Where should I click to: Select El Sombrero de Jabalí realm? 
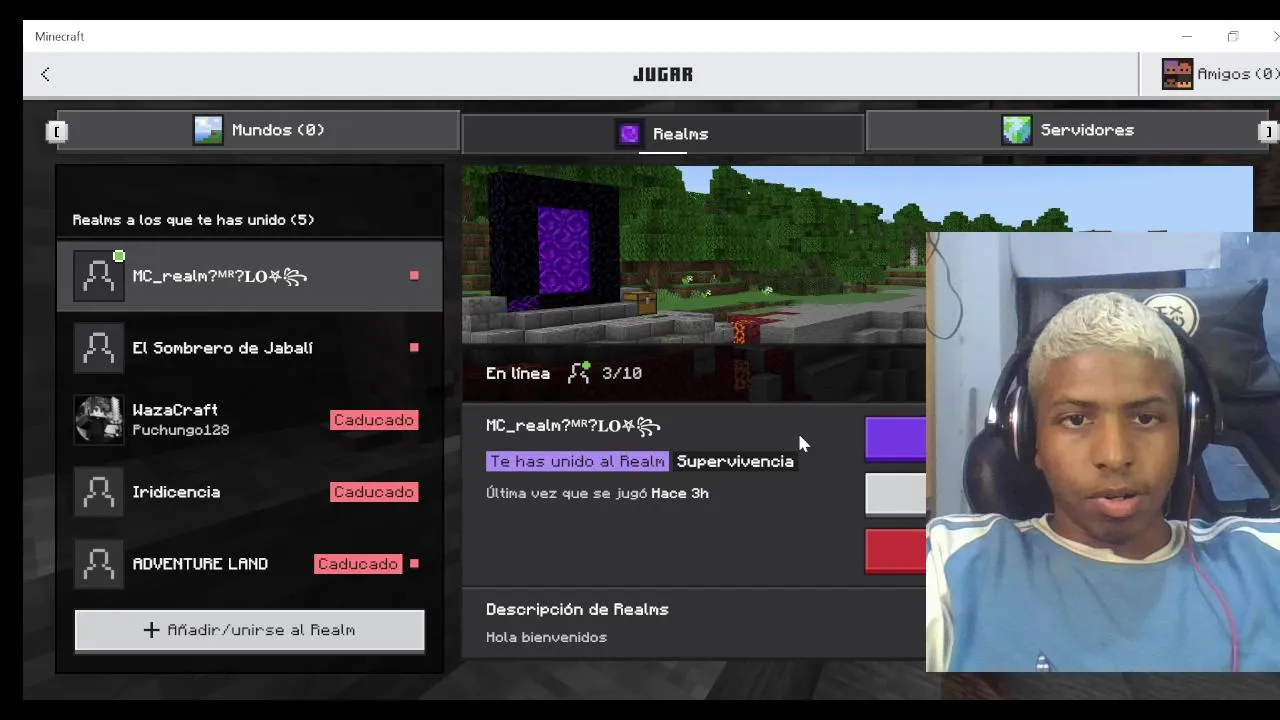249,348
